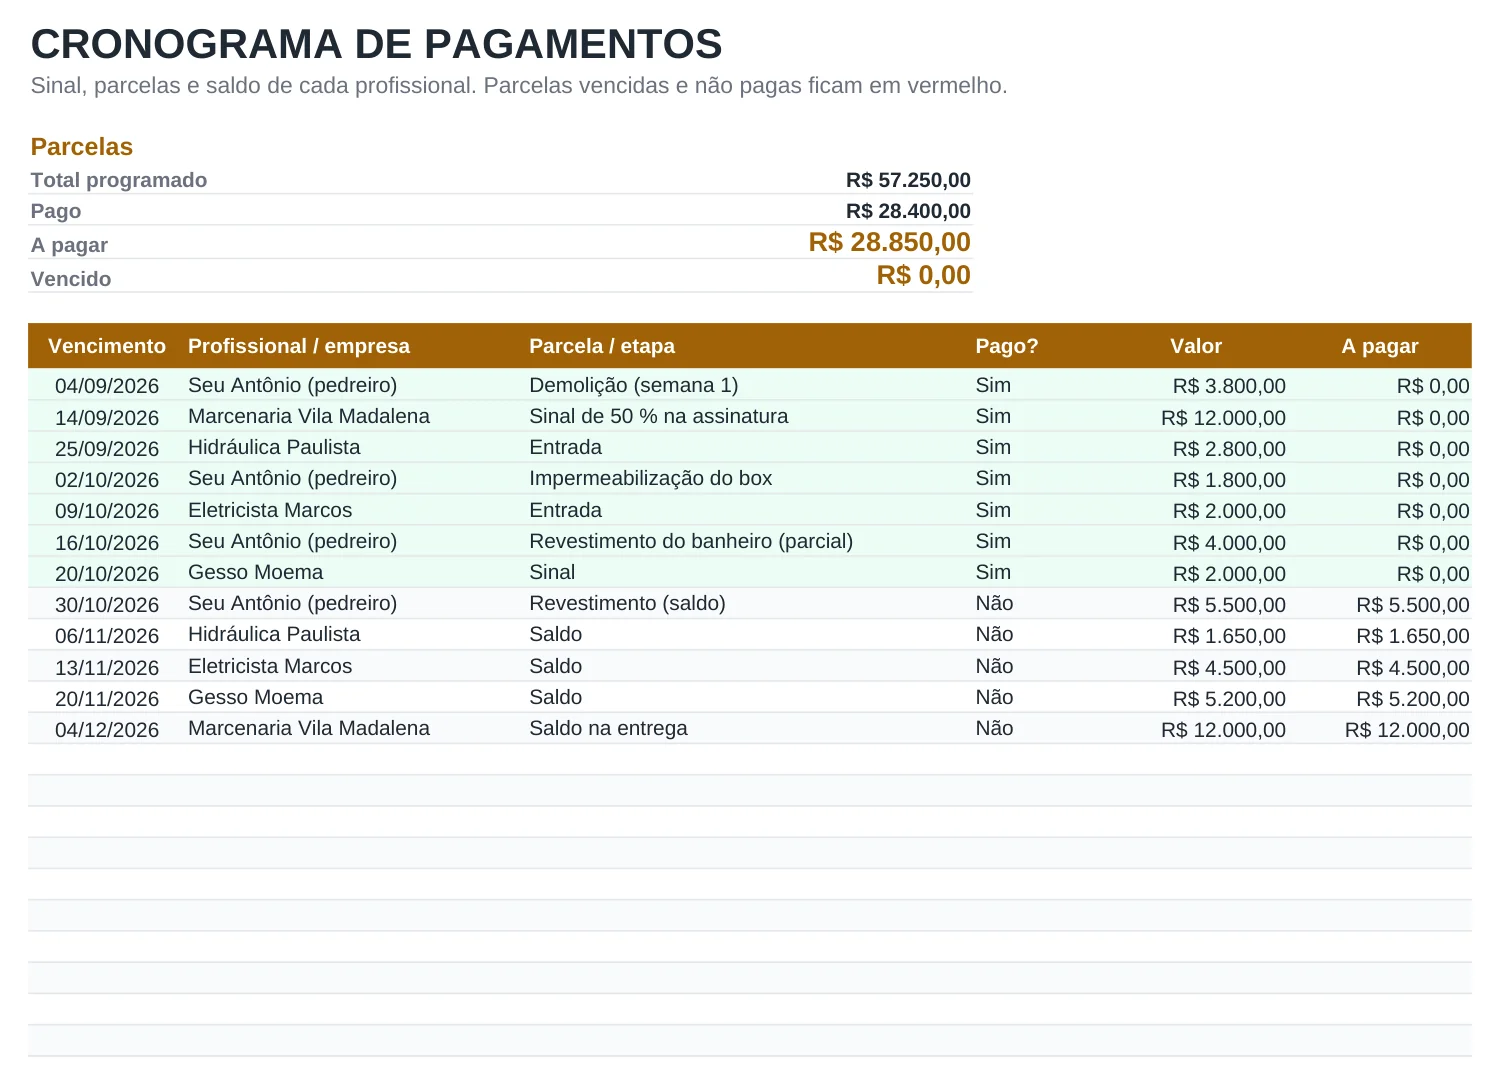
Task: Click the Profissional / empresa column header
Action: tap(299, 346)
